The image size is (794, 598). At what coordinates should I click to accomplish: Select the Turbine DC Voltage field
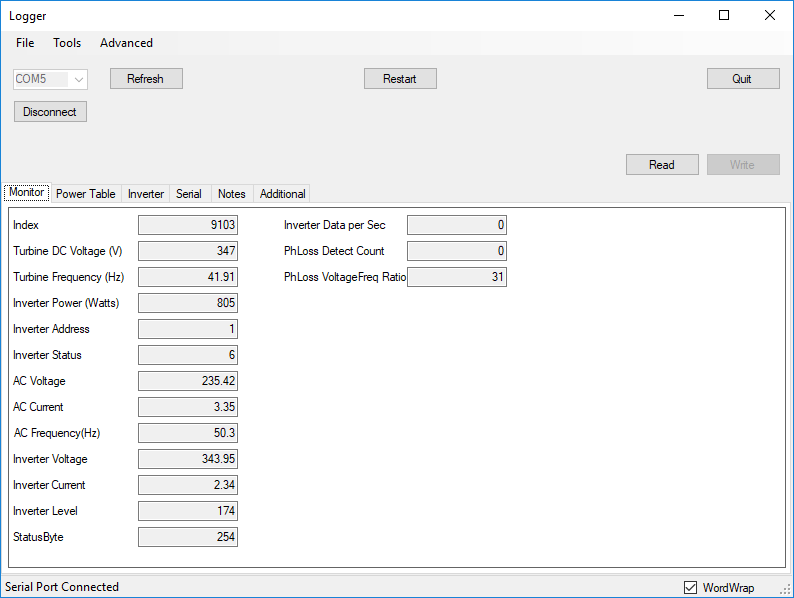tap(188, 251)
